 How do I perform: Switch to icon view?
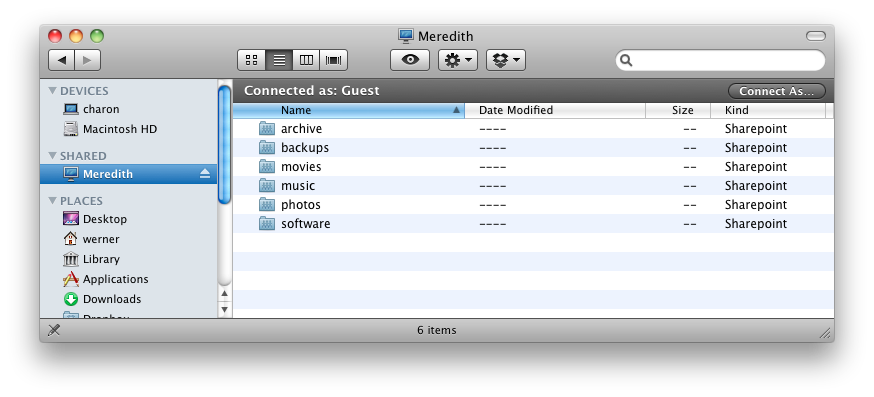(251, 60)
